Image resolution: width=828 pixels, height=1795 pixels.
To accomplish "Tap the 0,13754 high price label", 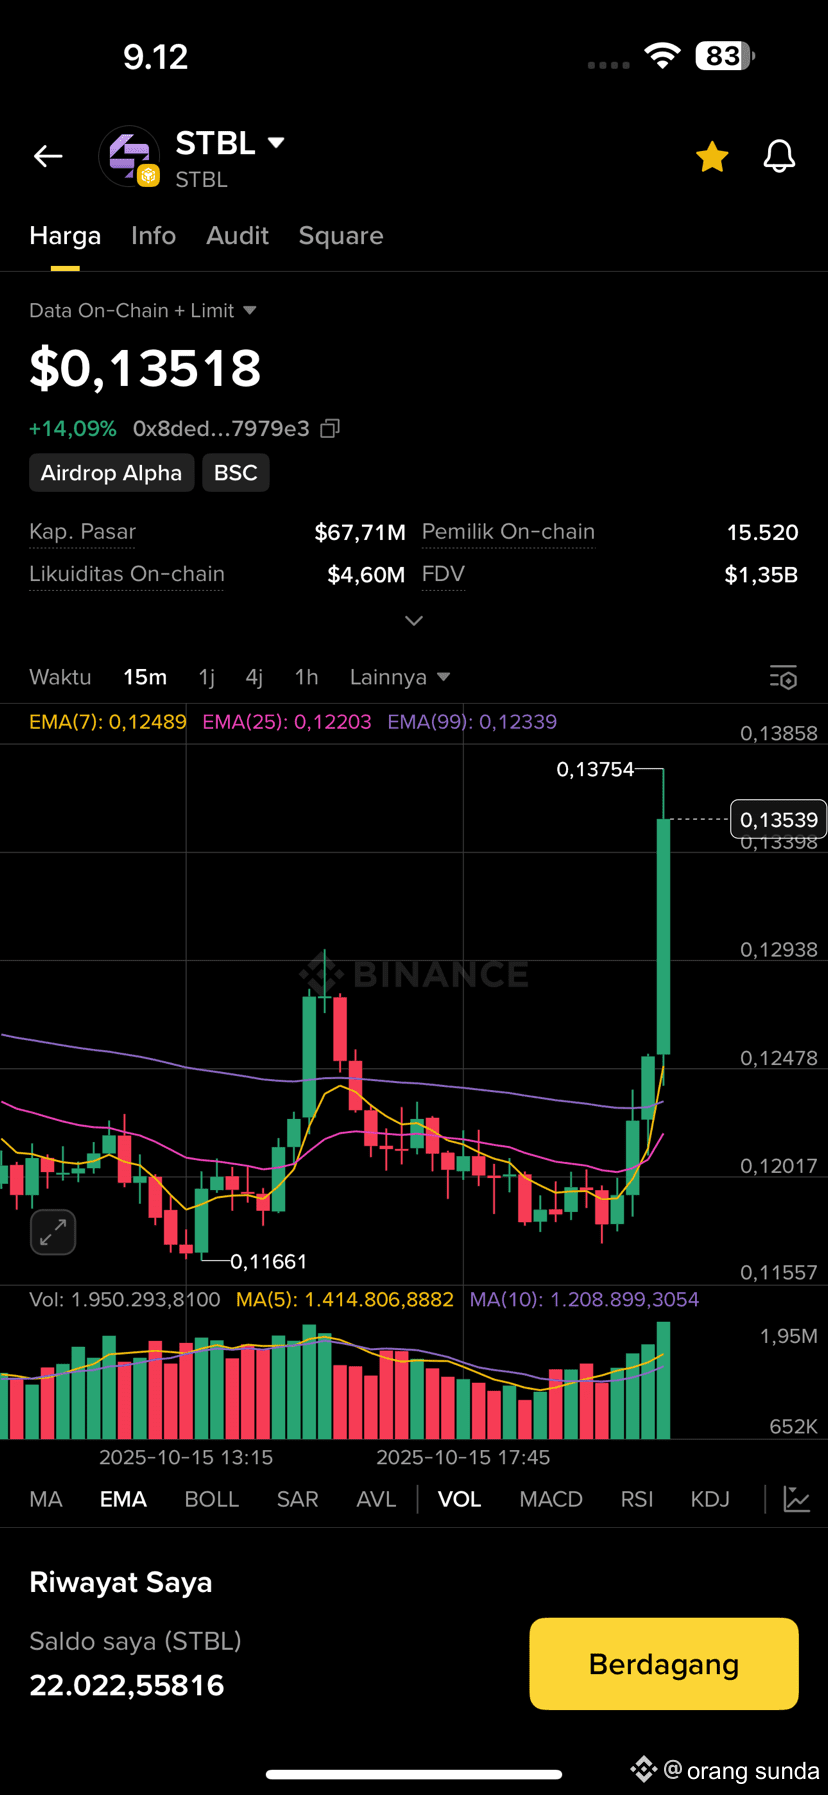I will tap(595, 769).
